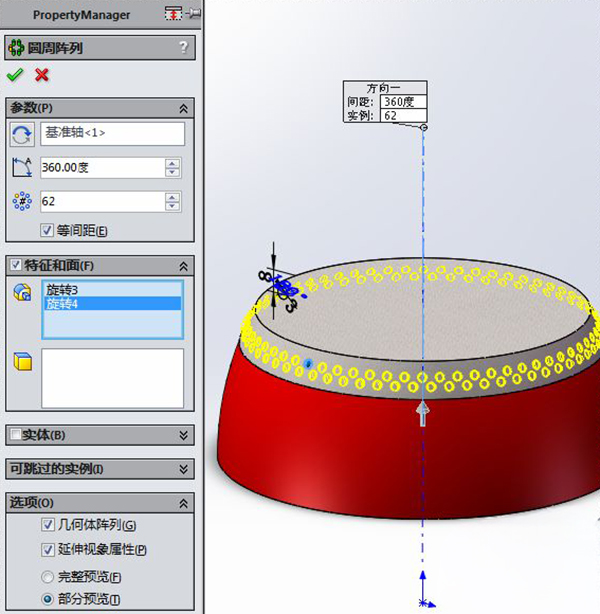Select the partial preview radio button
Image resolution: width=600 pixels, height=614 pixels.
point(47,599)
